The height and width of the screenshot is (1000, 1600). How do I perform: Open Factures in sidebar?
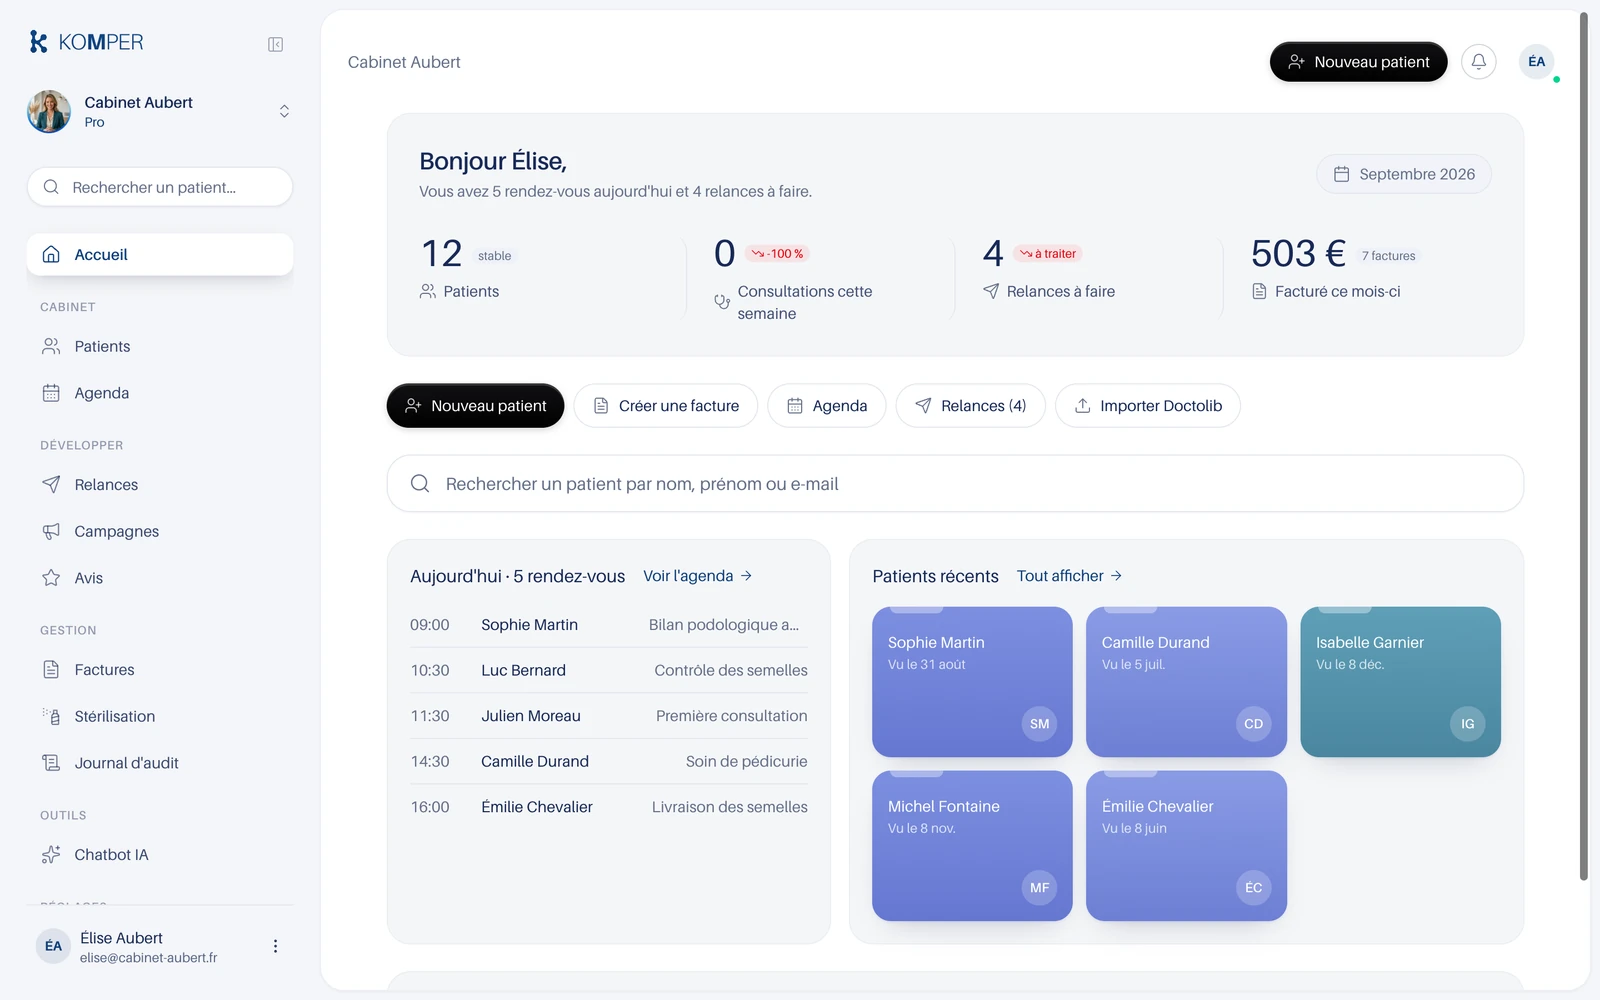click(x=160, y=670)
